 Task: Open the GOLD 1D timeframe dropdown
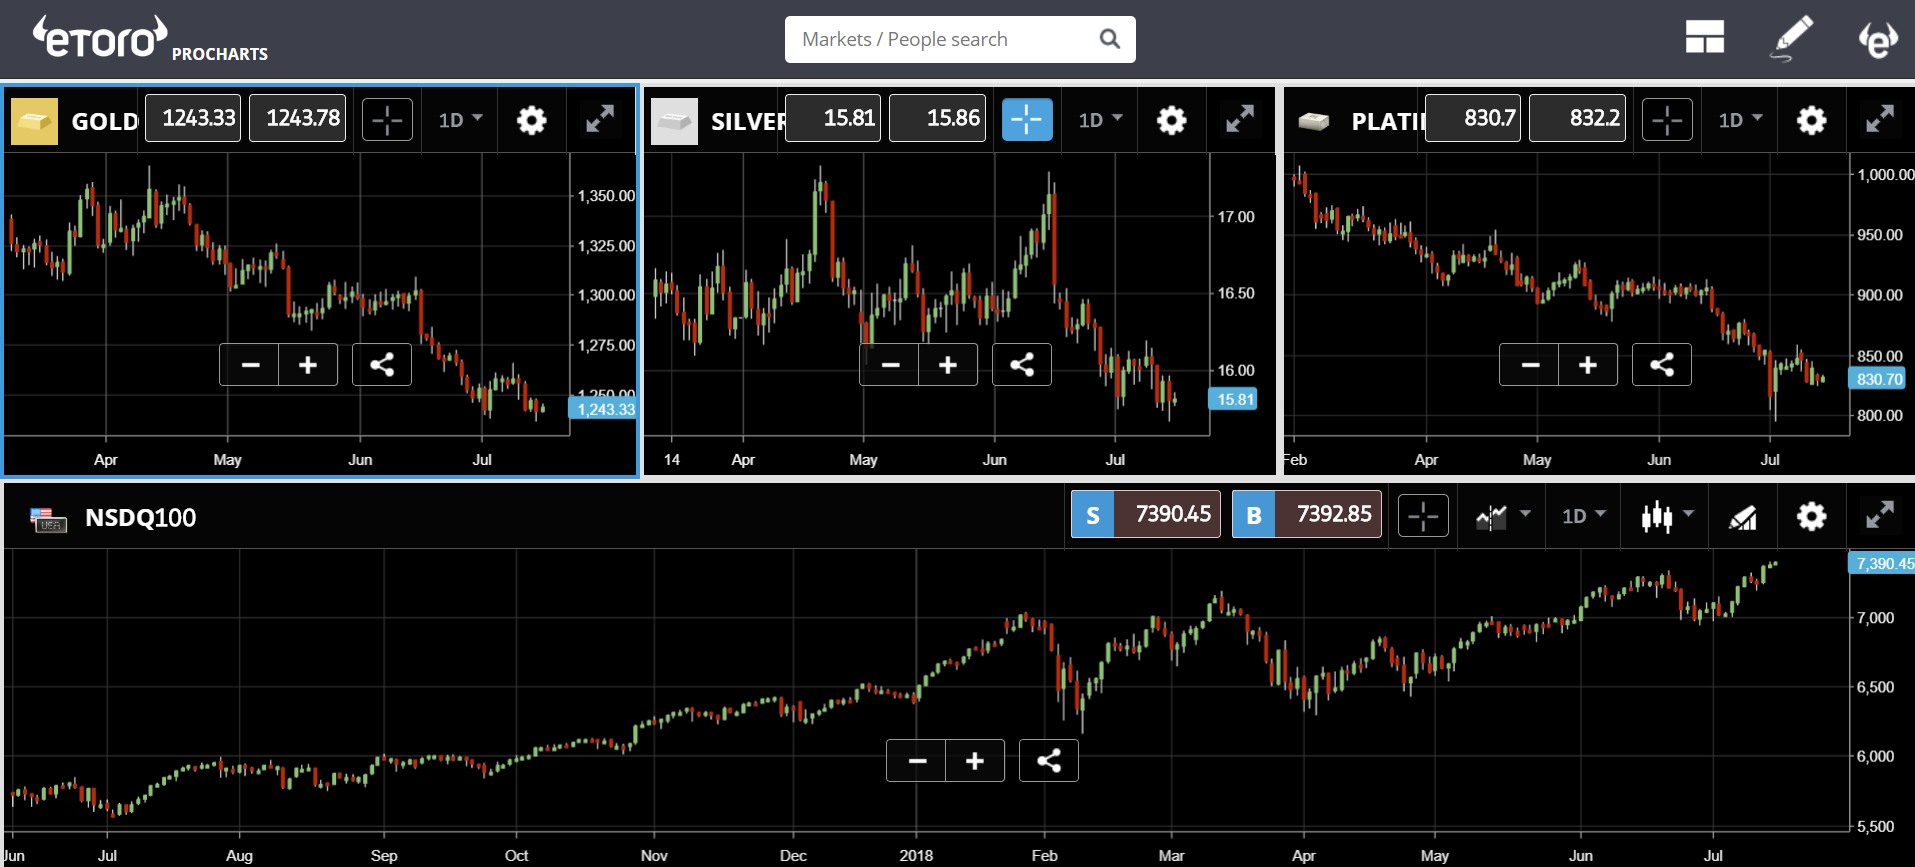pos(460,120)
